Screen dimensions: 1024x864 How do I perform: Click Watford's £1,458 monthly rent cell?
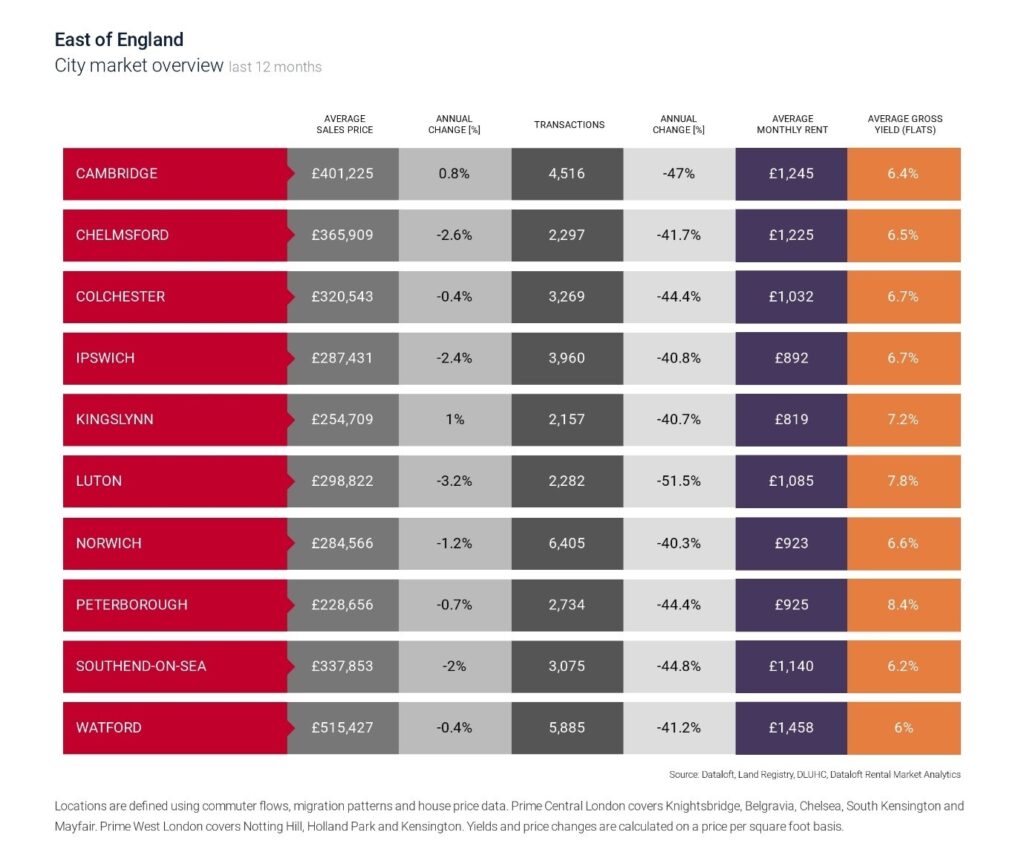tap(791, 728)
